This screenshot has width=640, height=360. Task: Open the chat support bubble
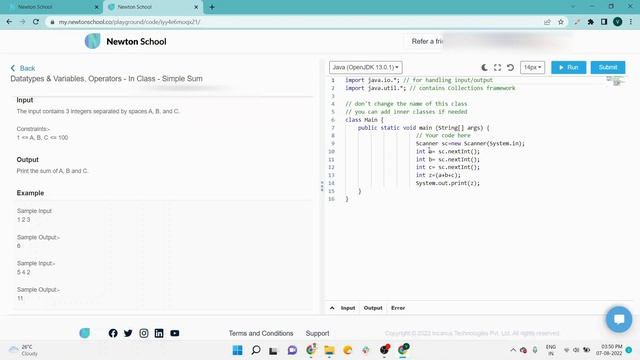(x=619, y=319)
